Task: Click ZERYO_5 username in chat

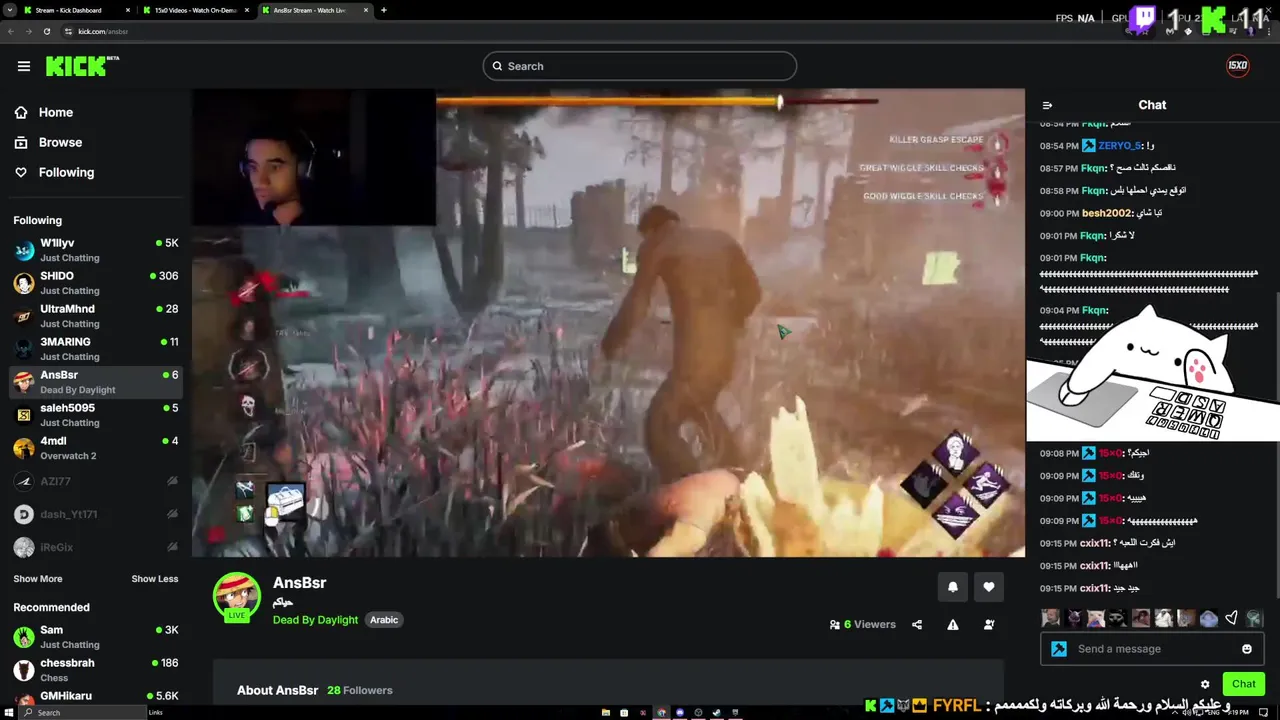Action: click(1120, 146)
